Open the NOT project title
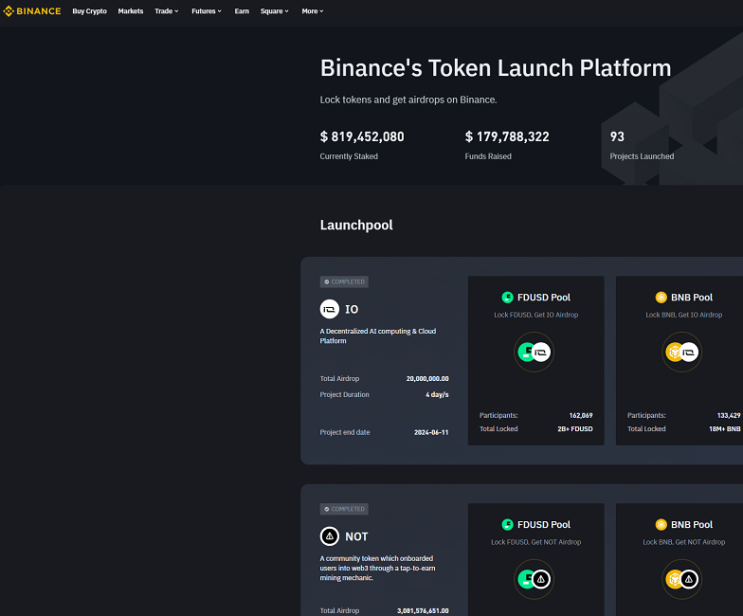Image resolution: width=743 pixels, height=616 pixels. tap(356, 536)
